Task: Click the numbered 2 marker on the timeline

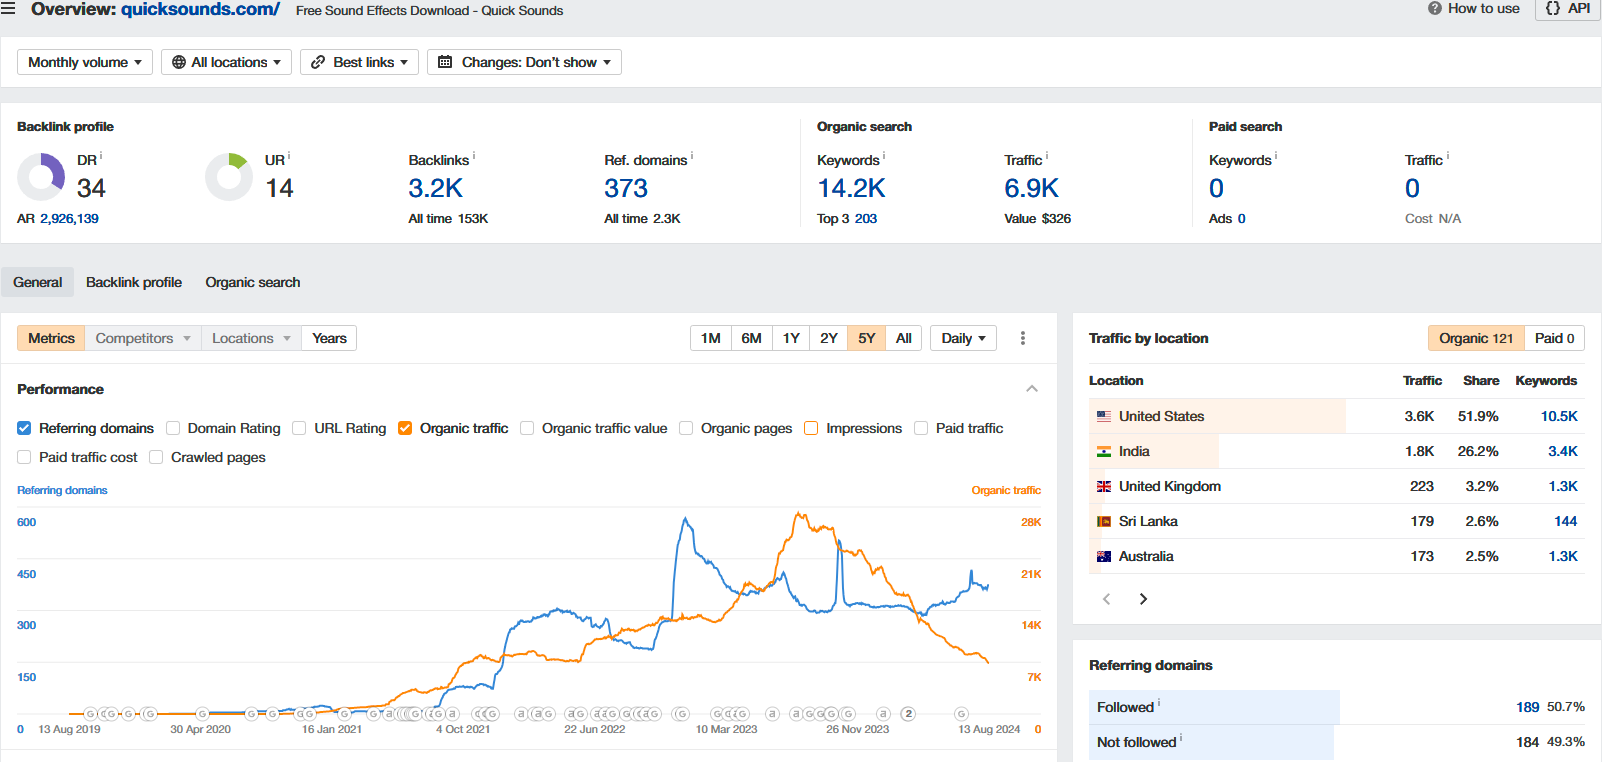Action: pyautogui.click(x=908, y=714)
